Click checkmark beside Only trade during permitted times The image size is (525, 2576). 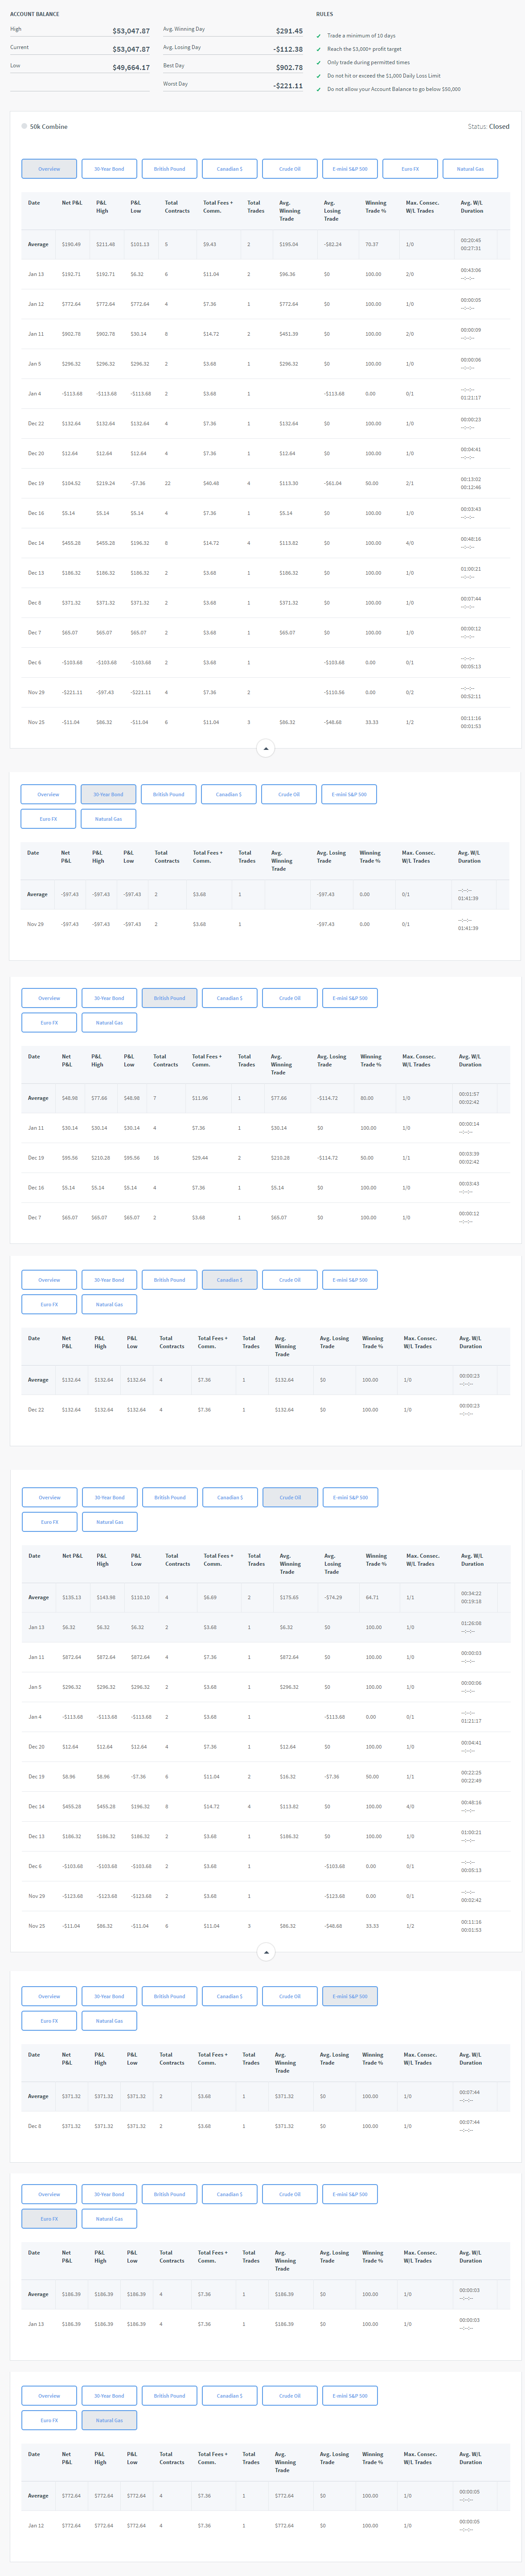319,62
